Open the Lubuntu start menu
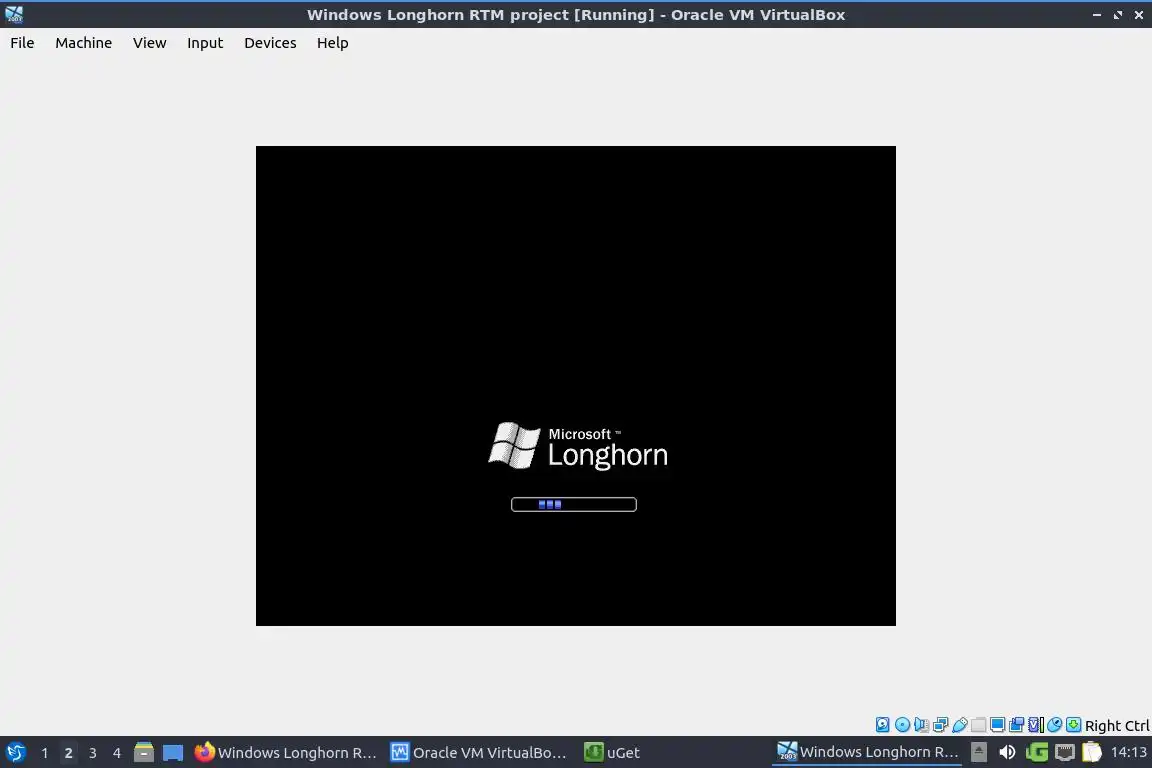Screen dimensions: 1152x768 click(x=15, y=752)
